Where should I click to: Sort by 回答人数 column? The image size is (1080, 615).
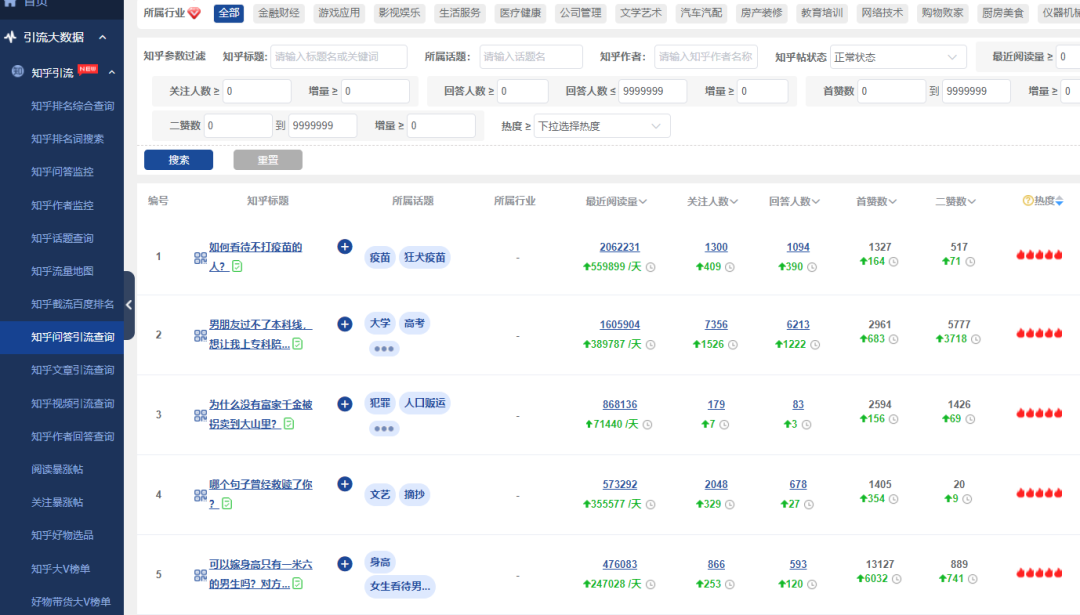[x=794, y=201]
